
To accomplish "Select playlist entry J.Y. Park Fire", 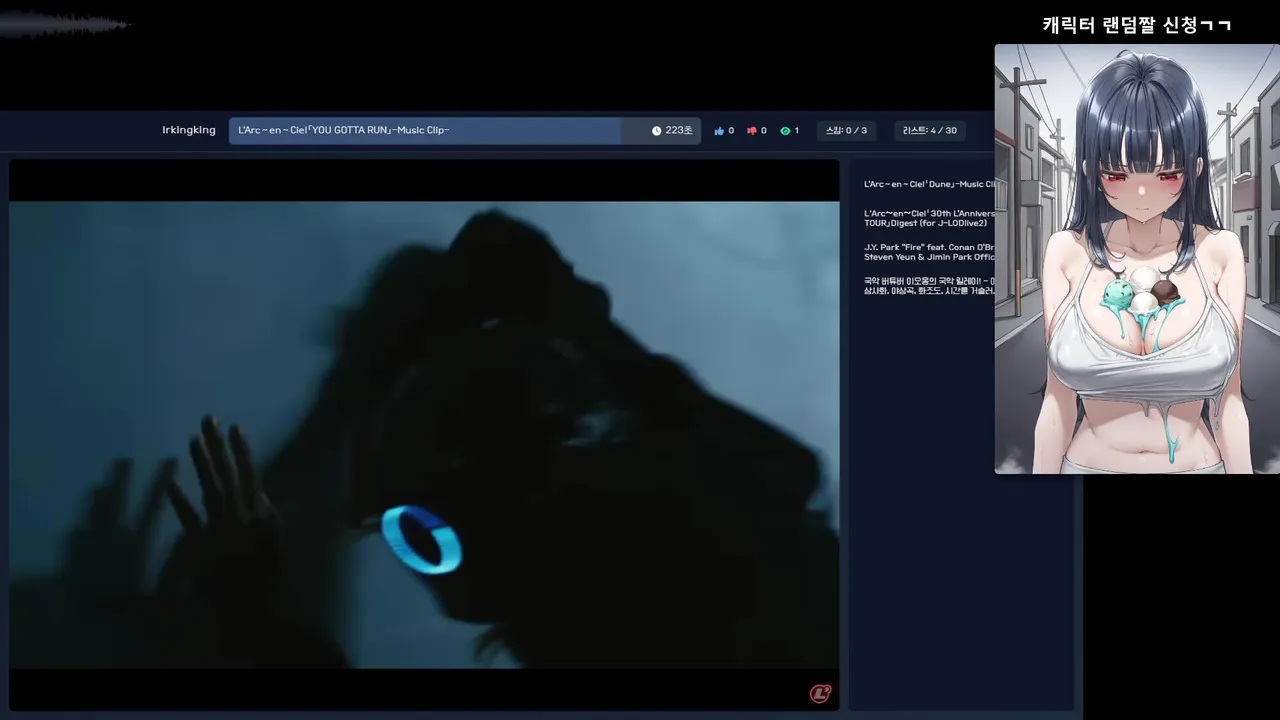I will (x=929, y=252).
